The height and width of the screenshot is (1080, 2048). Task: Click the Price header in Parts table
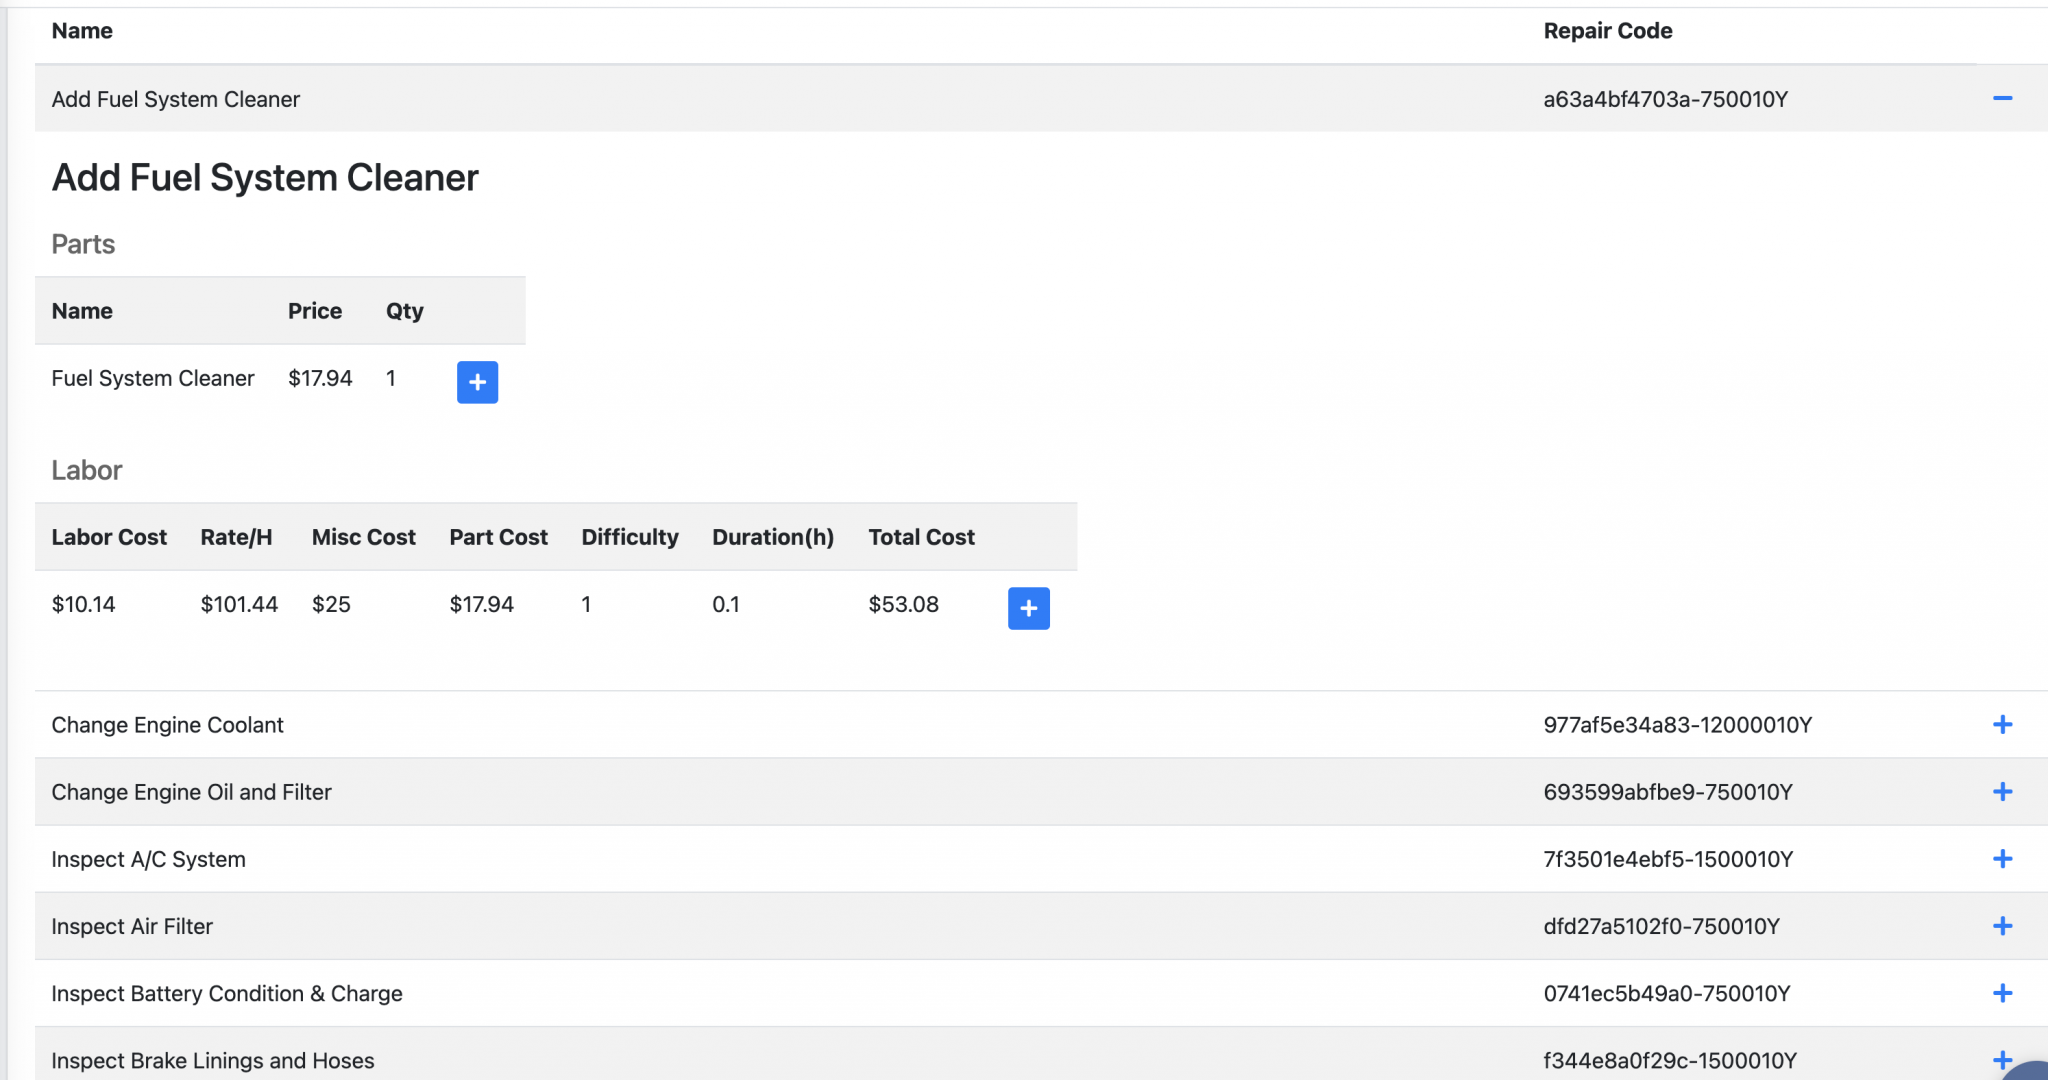[x=314, y=311]
